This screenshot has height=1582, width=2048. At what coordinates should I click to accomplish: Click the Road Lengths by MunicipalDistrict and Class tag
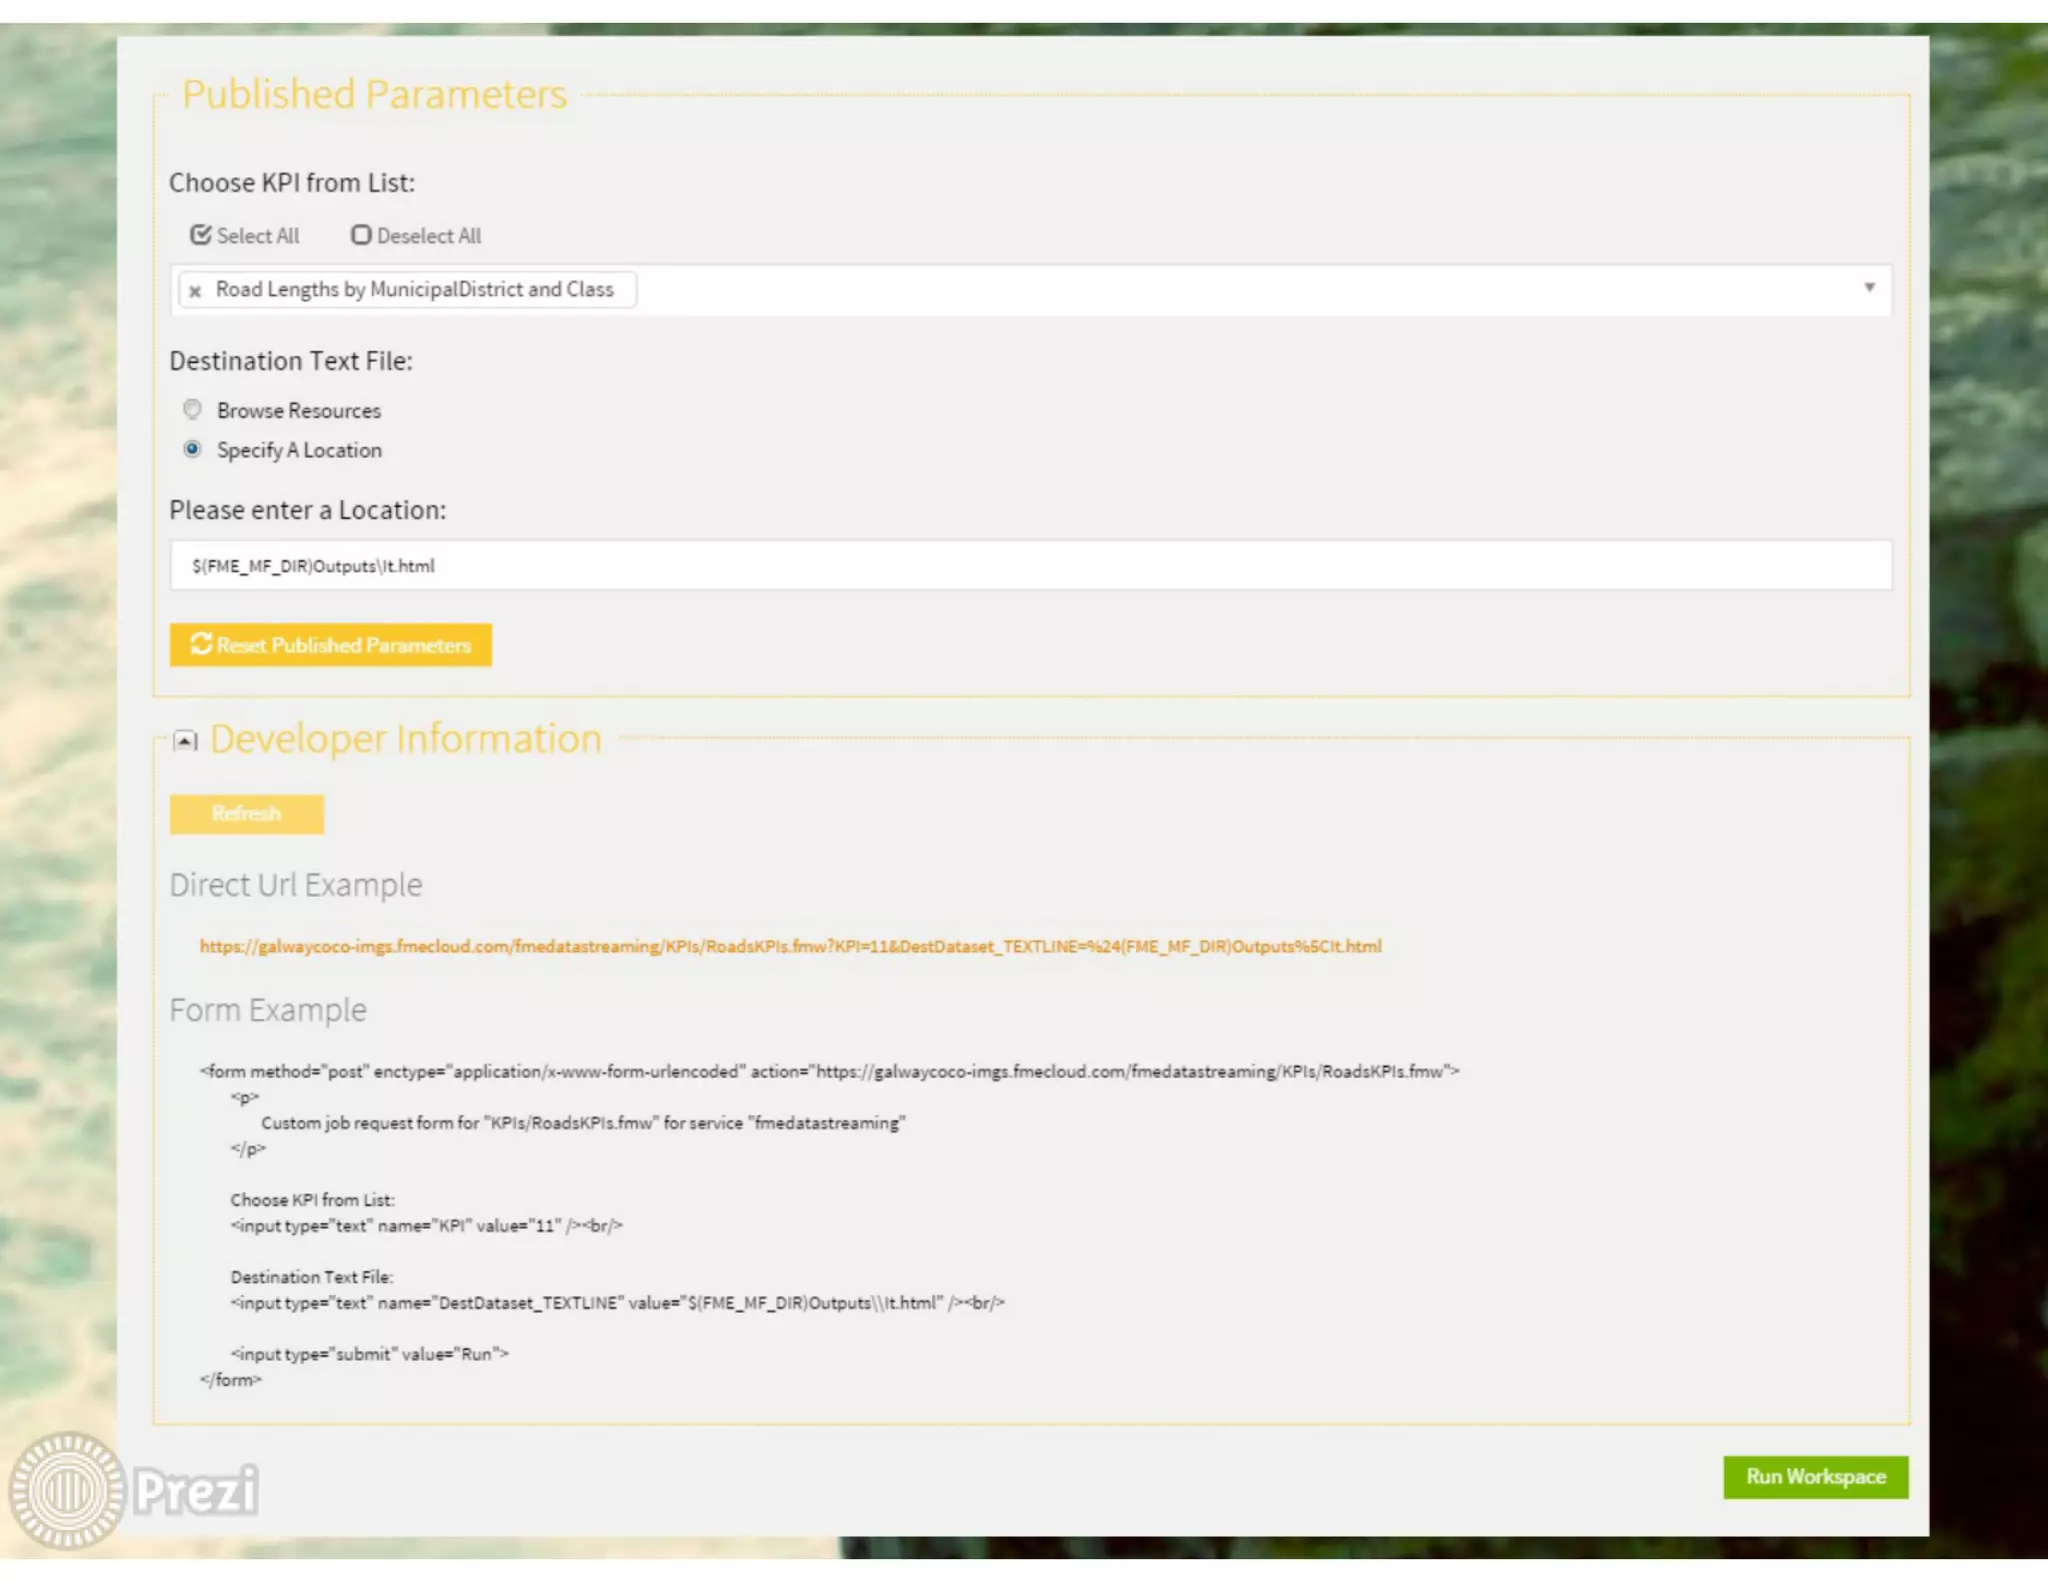414,290
